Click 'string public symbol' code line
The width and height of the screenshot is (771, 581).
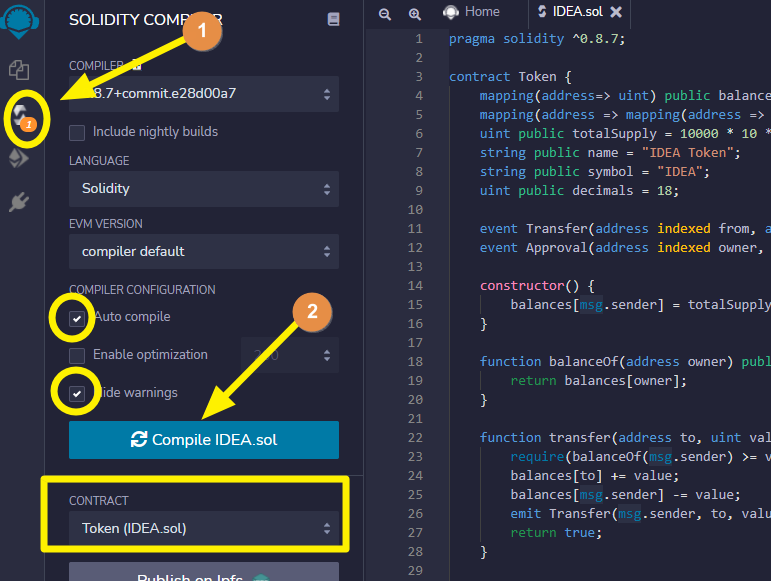[594, 172]
